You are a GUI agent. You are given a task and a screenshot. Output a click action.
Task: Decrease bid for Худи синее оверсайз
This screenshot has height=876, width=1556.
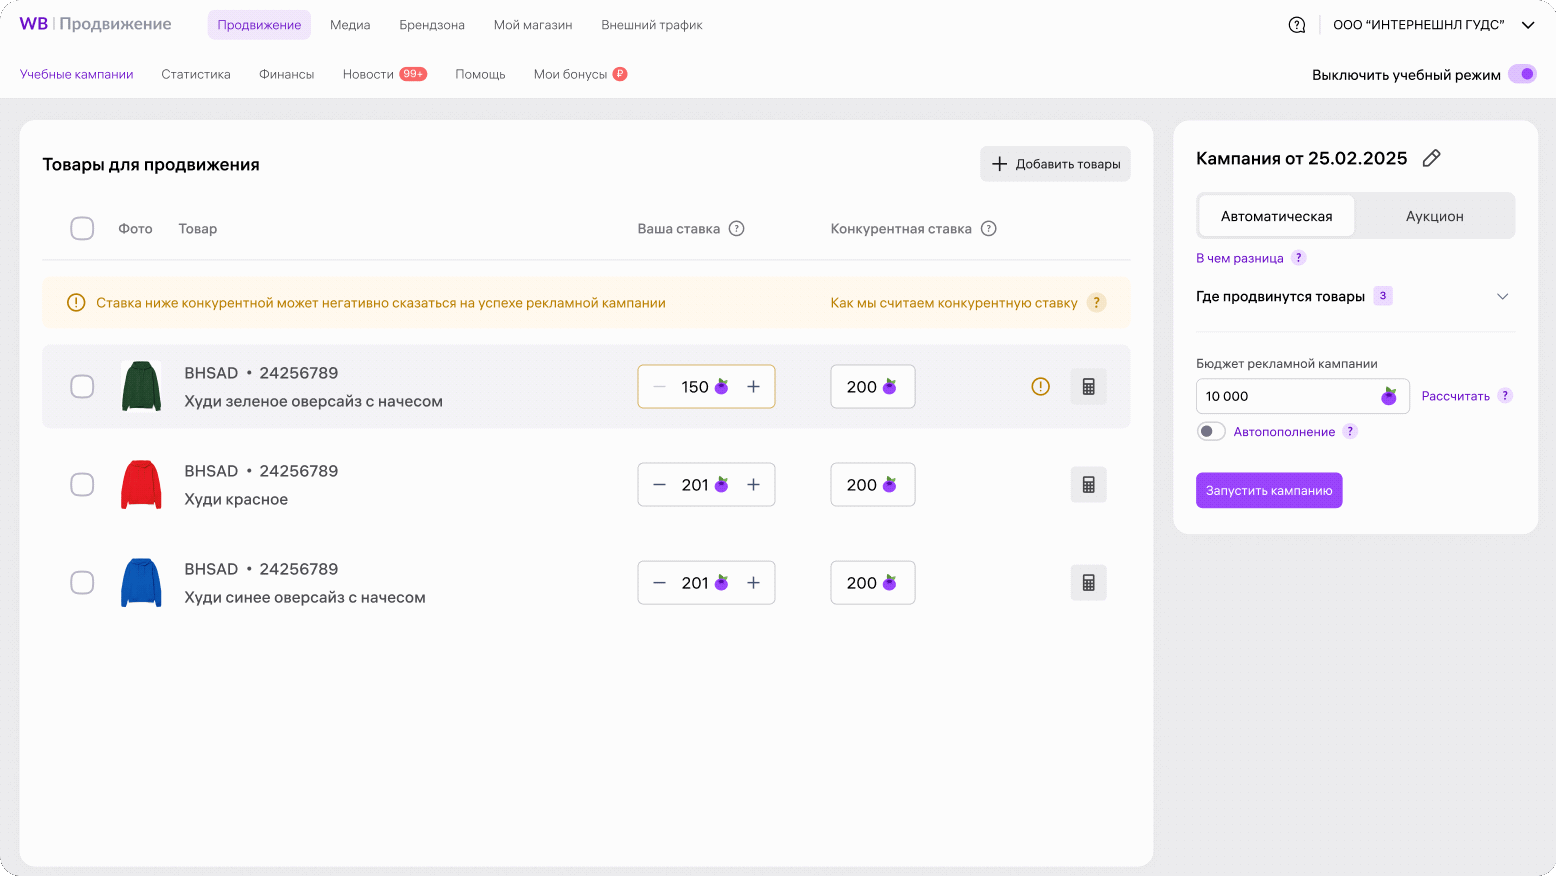tap(659, 583)
